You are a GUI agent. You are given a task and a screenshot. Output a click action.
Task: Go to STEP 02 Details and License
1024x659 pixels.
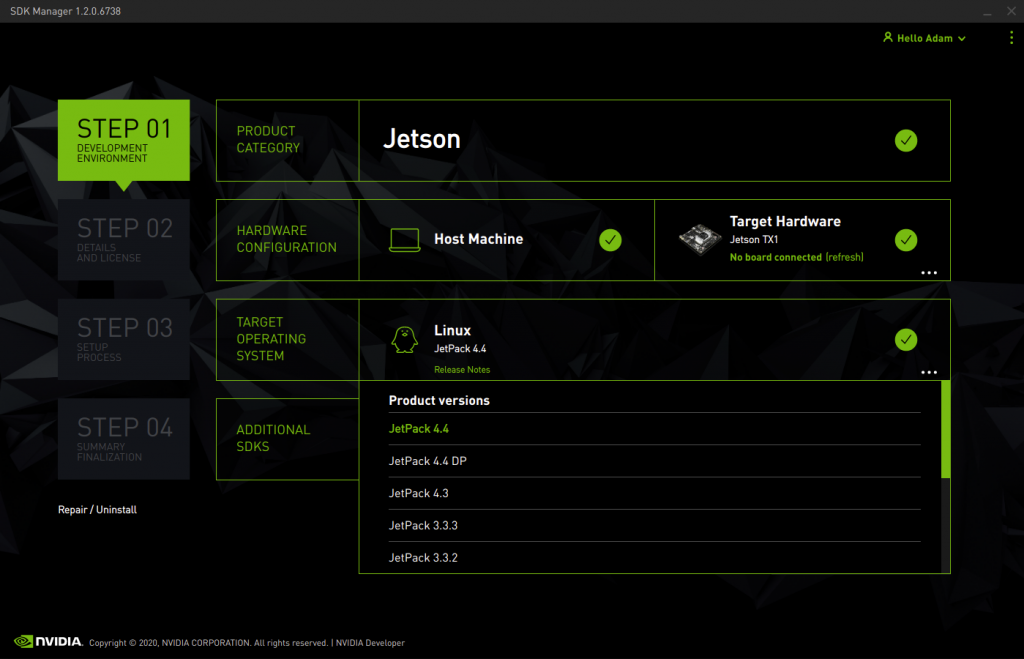(x=123, y=240)
